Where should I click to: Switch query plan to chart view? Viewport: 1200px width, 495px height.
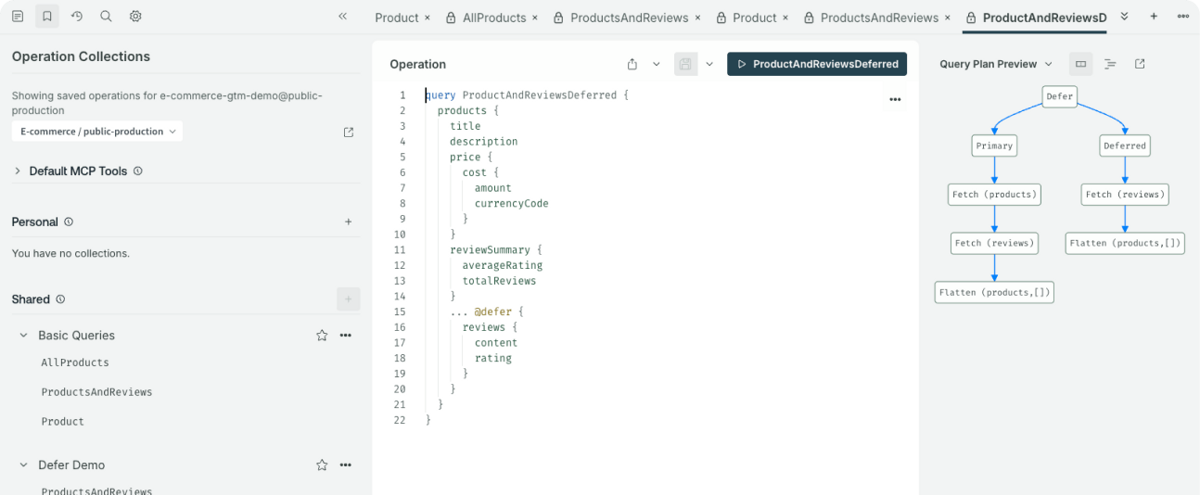pos(1080,64)
